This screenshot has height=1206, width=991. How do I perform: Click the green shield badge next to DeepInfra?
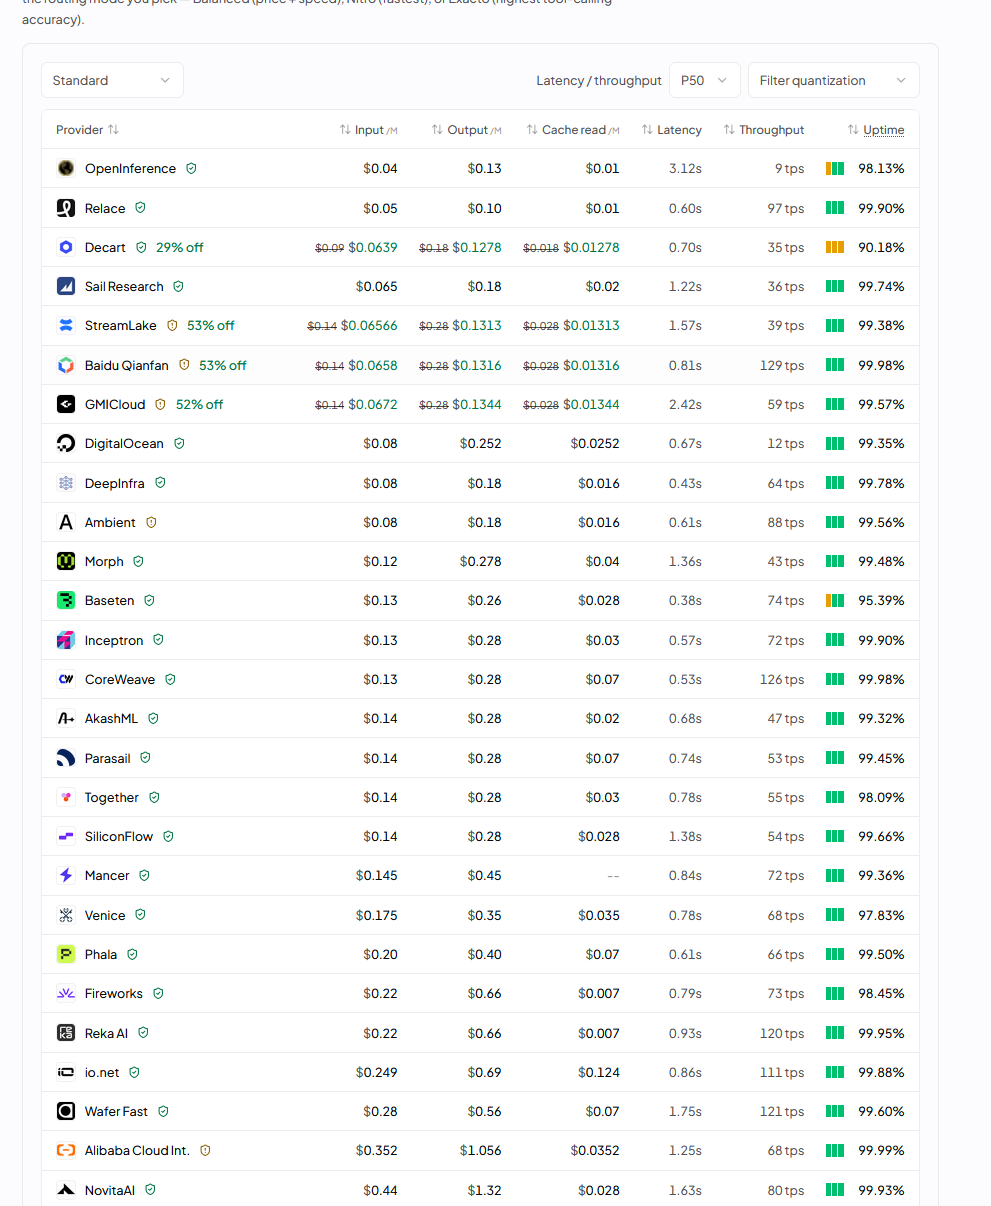pyautogui.click(x=160, y=483)
